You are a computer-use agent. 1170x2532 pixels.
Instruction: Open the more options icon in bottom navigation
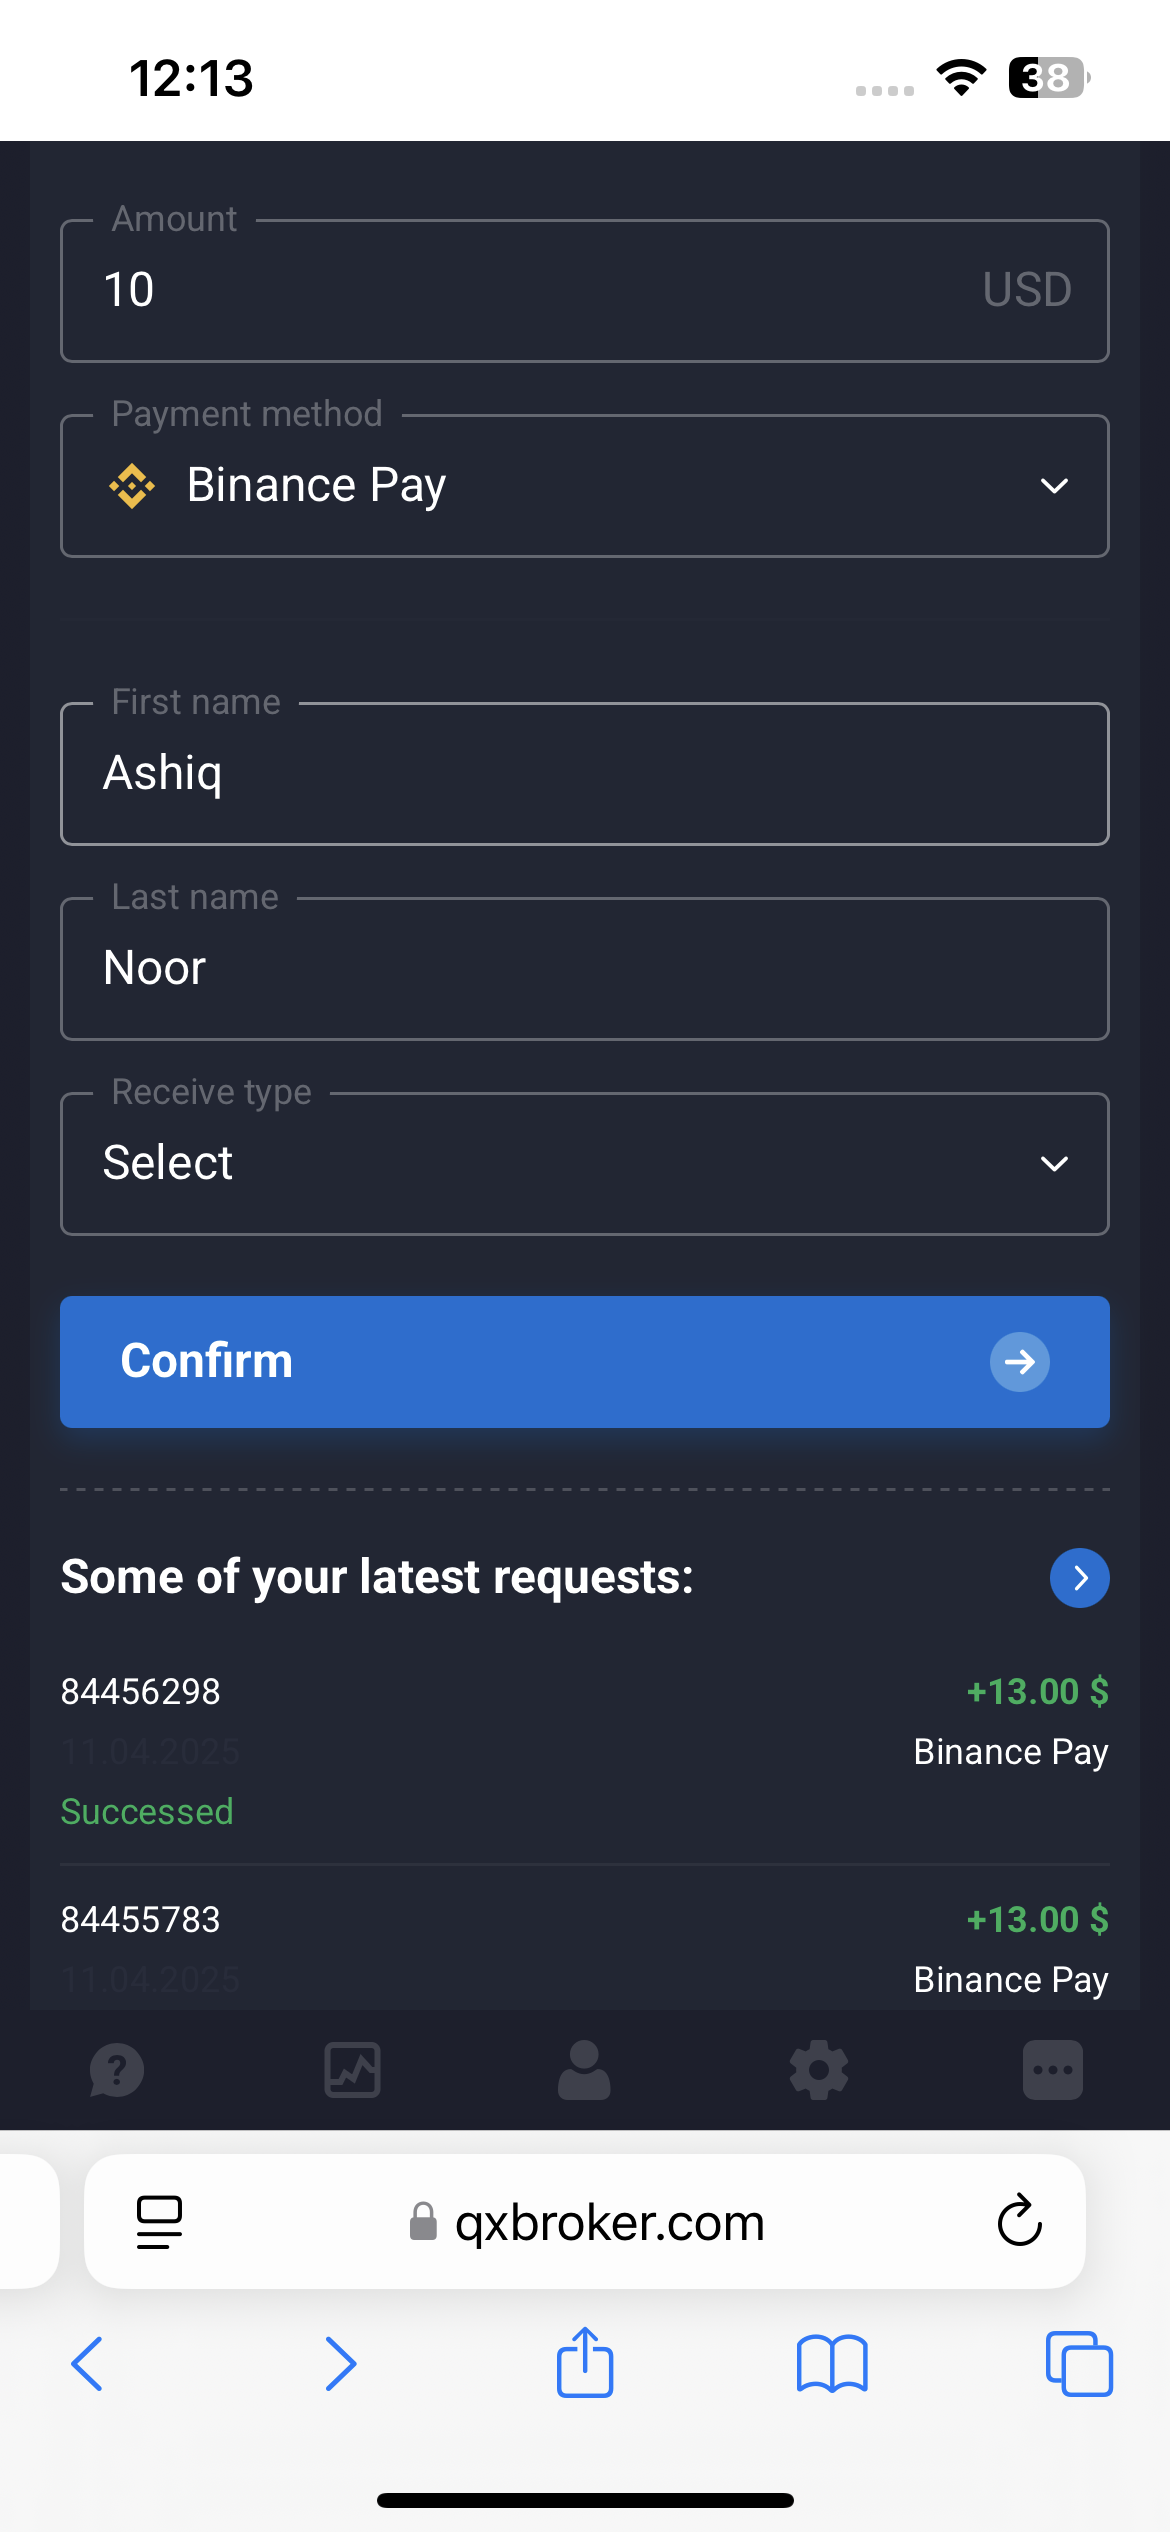pos(1052,2069)
